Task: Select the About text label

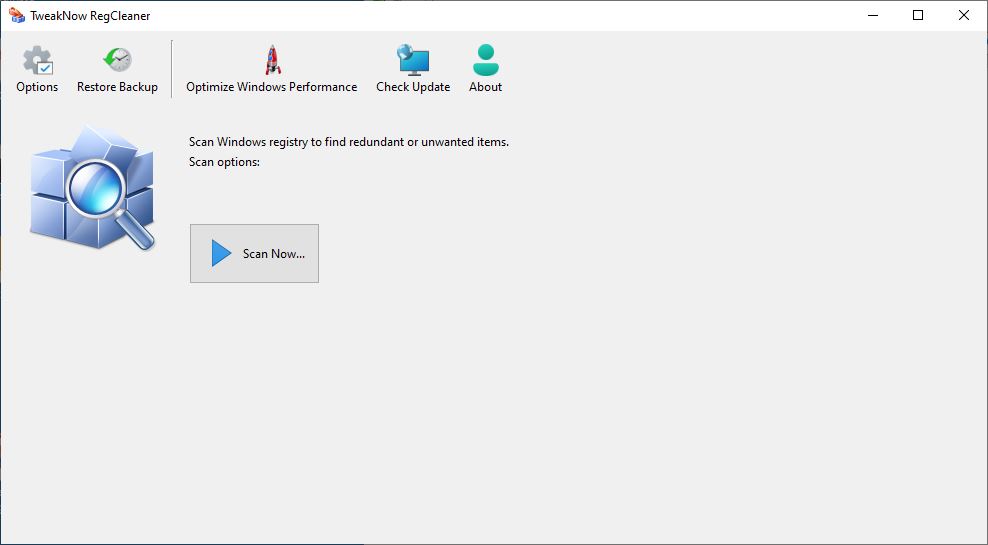Action: [485, 87]
